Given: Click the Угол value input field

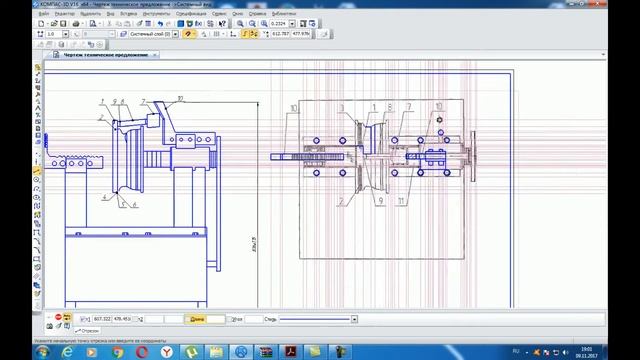Looking at the screenshot, I should pos(253,319).
